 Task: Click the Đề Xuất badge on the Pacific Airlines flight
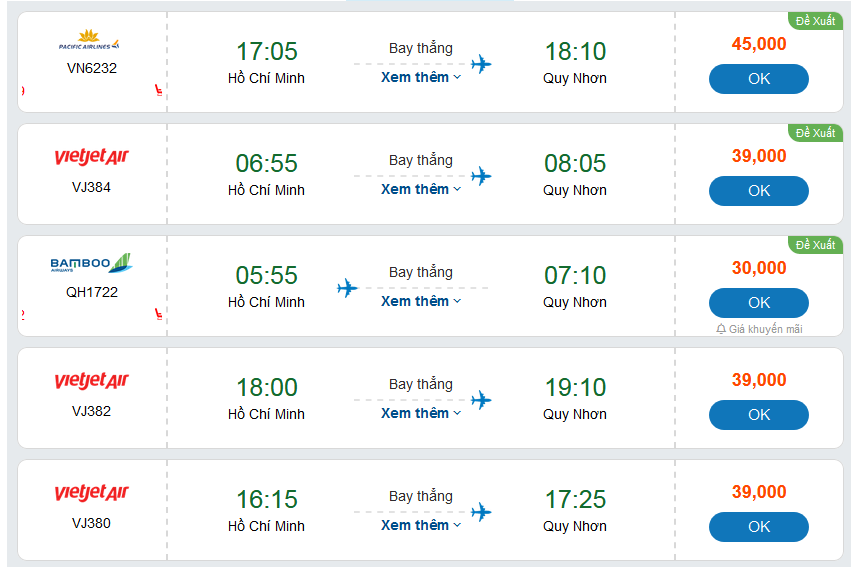coord(814,21)
